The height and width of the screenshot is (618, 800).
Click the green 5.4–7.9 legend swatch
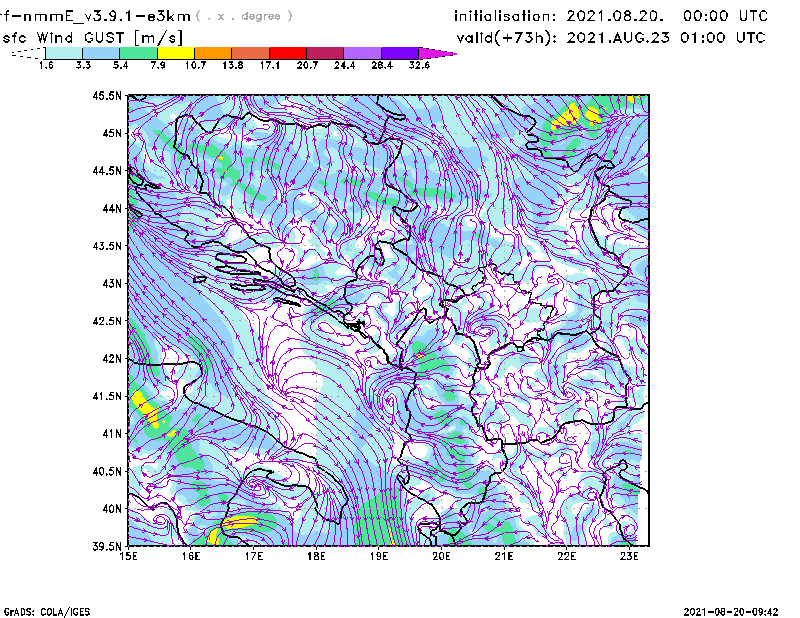(138, 53)
